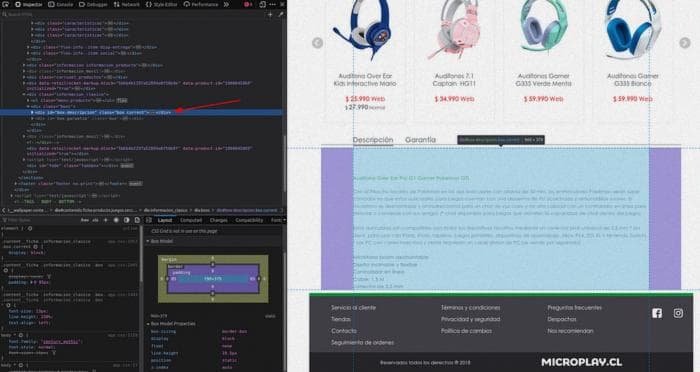Show more devtools tabs chevron
The height and width of the screenshot is (372, 700).
tap(226, 4)
